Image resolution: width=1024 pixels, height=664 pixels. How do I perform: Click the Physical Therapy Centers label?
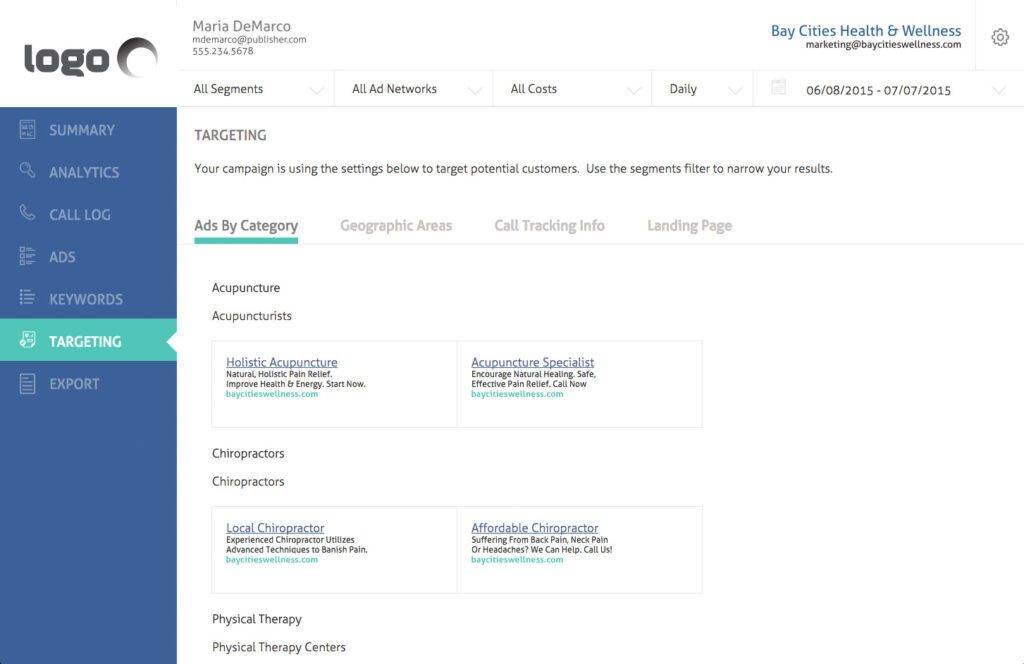click(278, 648)
